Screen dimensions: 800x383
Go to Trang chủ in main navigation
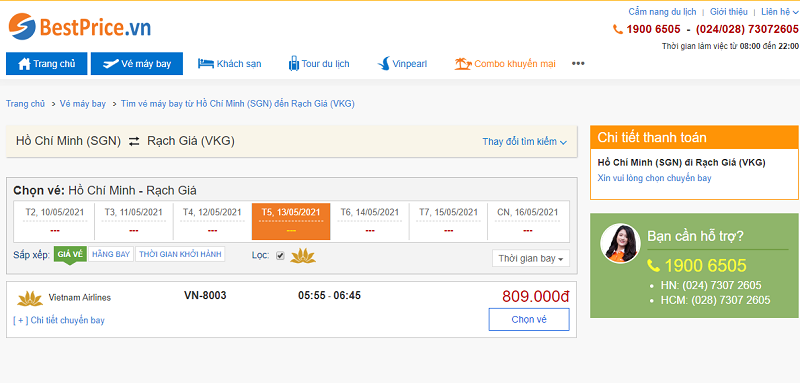[46, 64]
